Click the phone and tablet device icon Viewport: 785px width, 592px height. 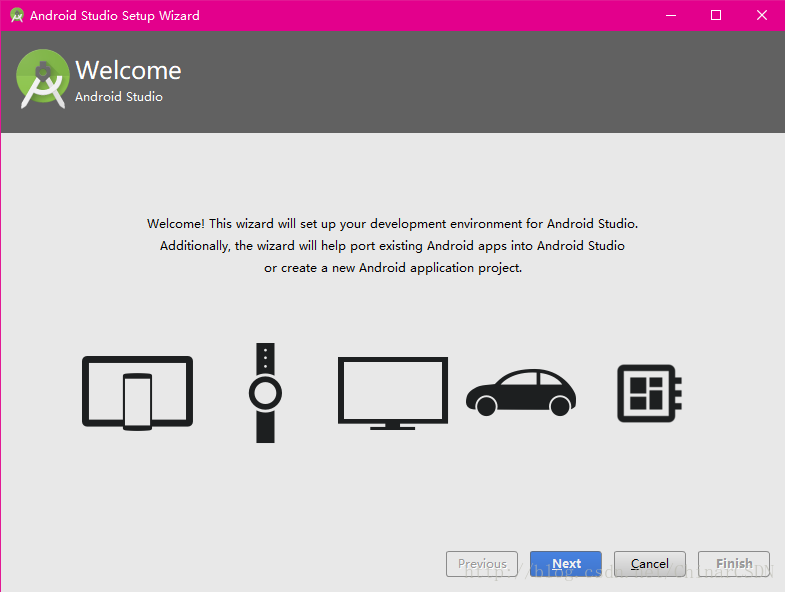(x=138, y=393)
